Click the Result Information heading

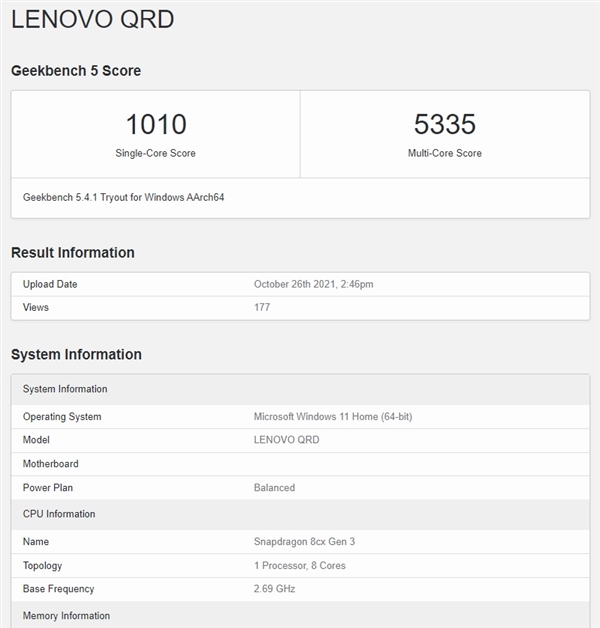tap(73, 253)
